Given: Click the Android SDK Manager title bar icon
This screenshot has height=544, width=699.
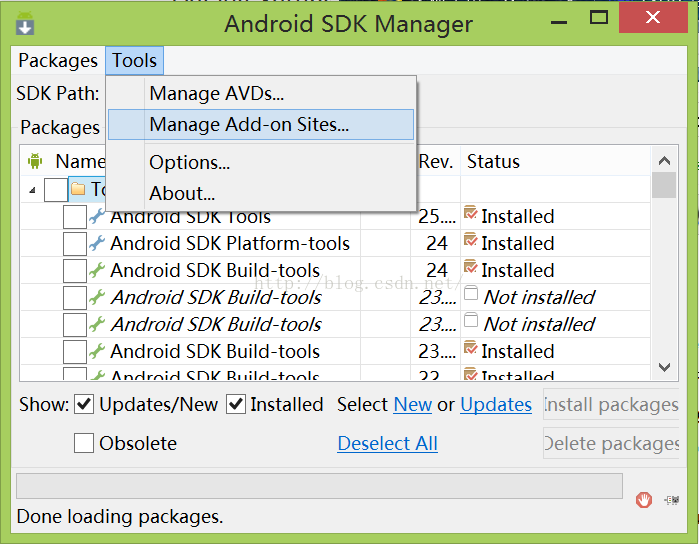Looking at the screenshot, I should [x=25, y=24].
